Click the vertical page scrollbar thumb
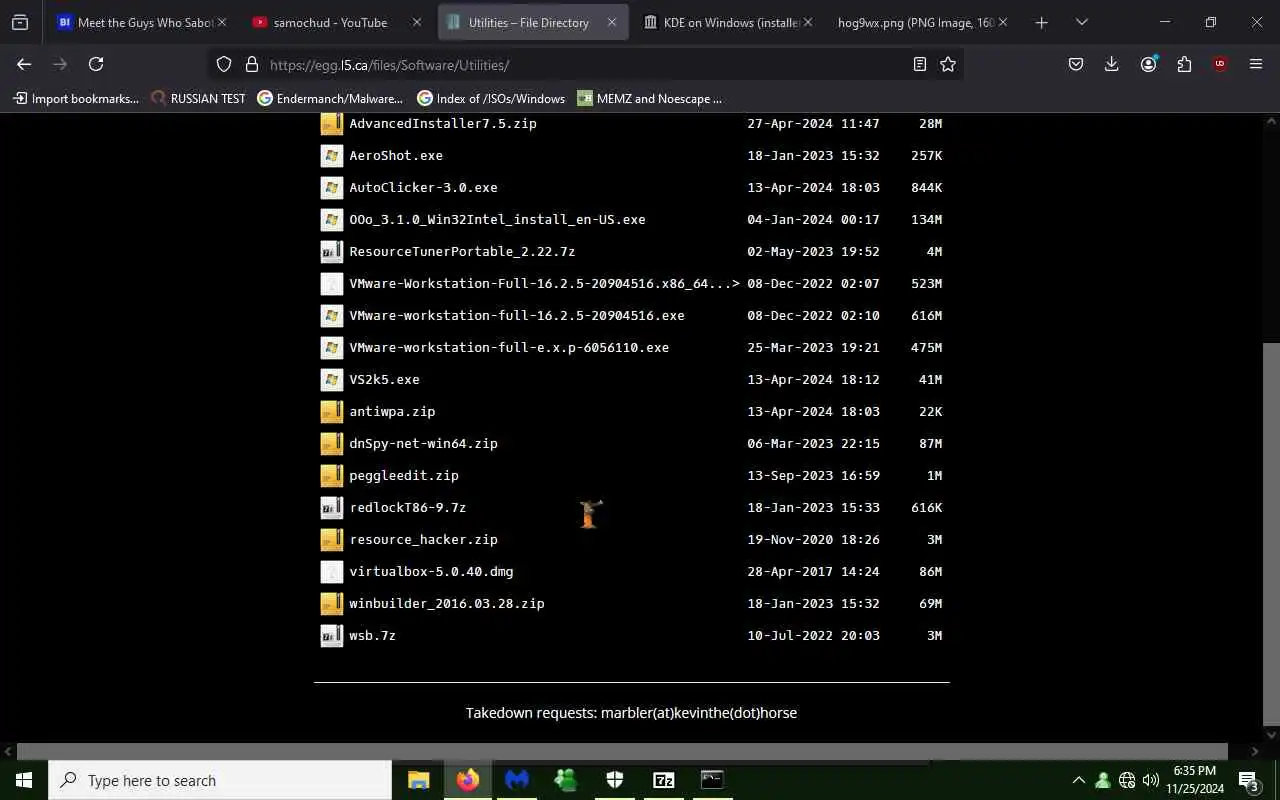The width and height of the screenshot is (1280, 800). (x=1271, y=533)
